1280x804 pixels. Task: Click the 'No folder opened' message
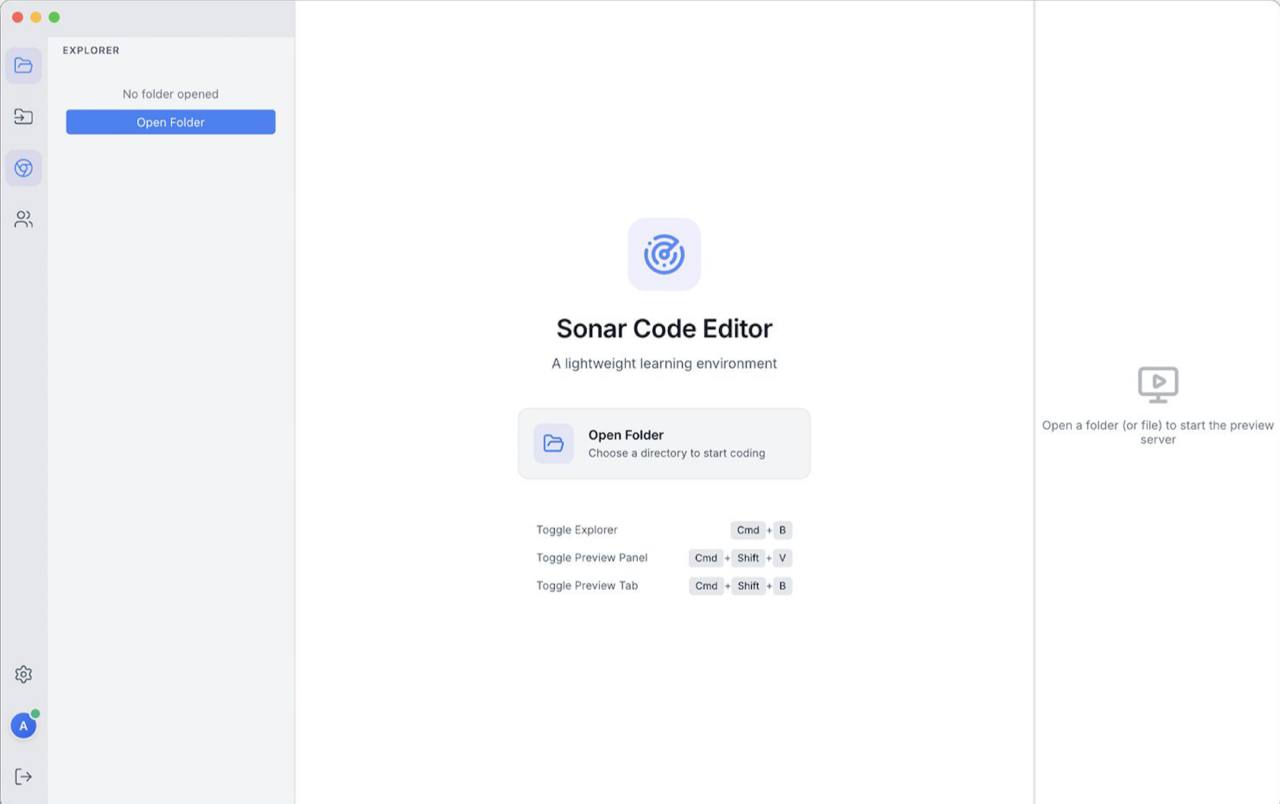click(170, 94)
